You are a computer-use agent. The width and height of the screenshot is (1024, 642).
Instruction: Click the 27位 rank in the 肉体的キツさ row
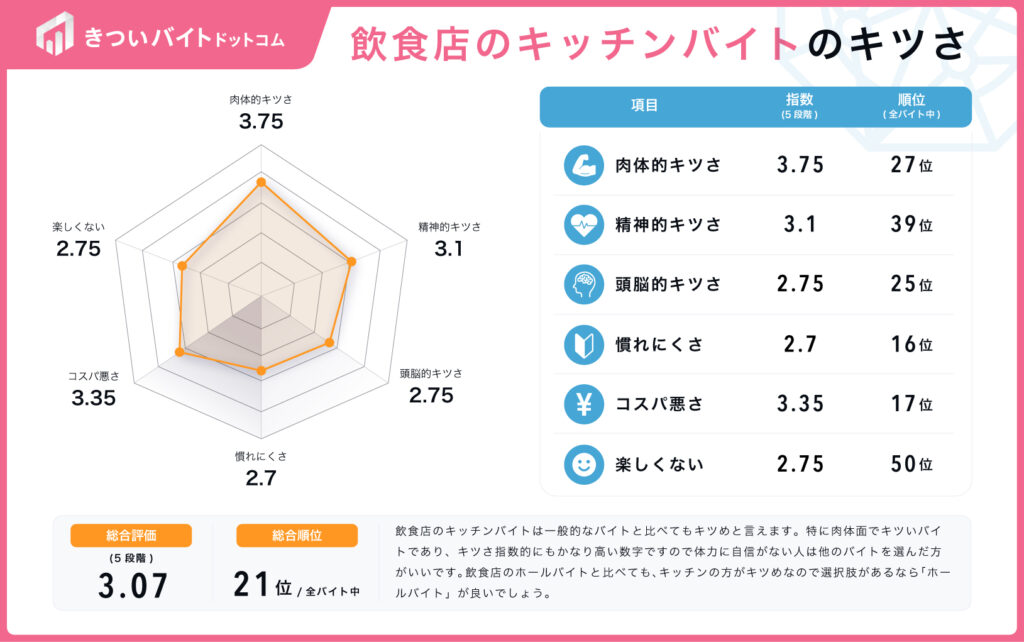click(x=911, y=165)
